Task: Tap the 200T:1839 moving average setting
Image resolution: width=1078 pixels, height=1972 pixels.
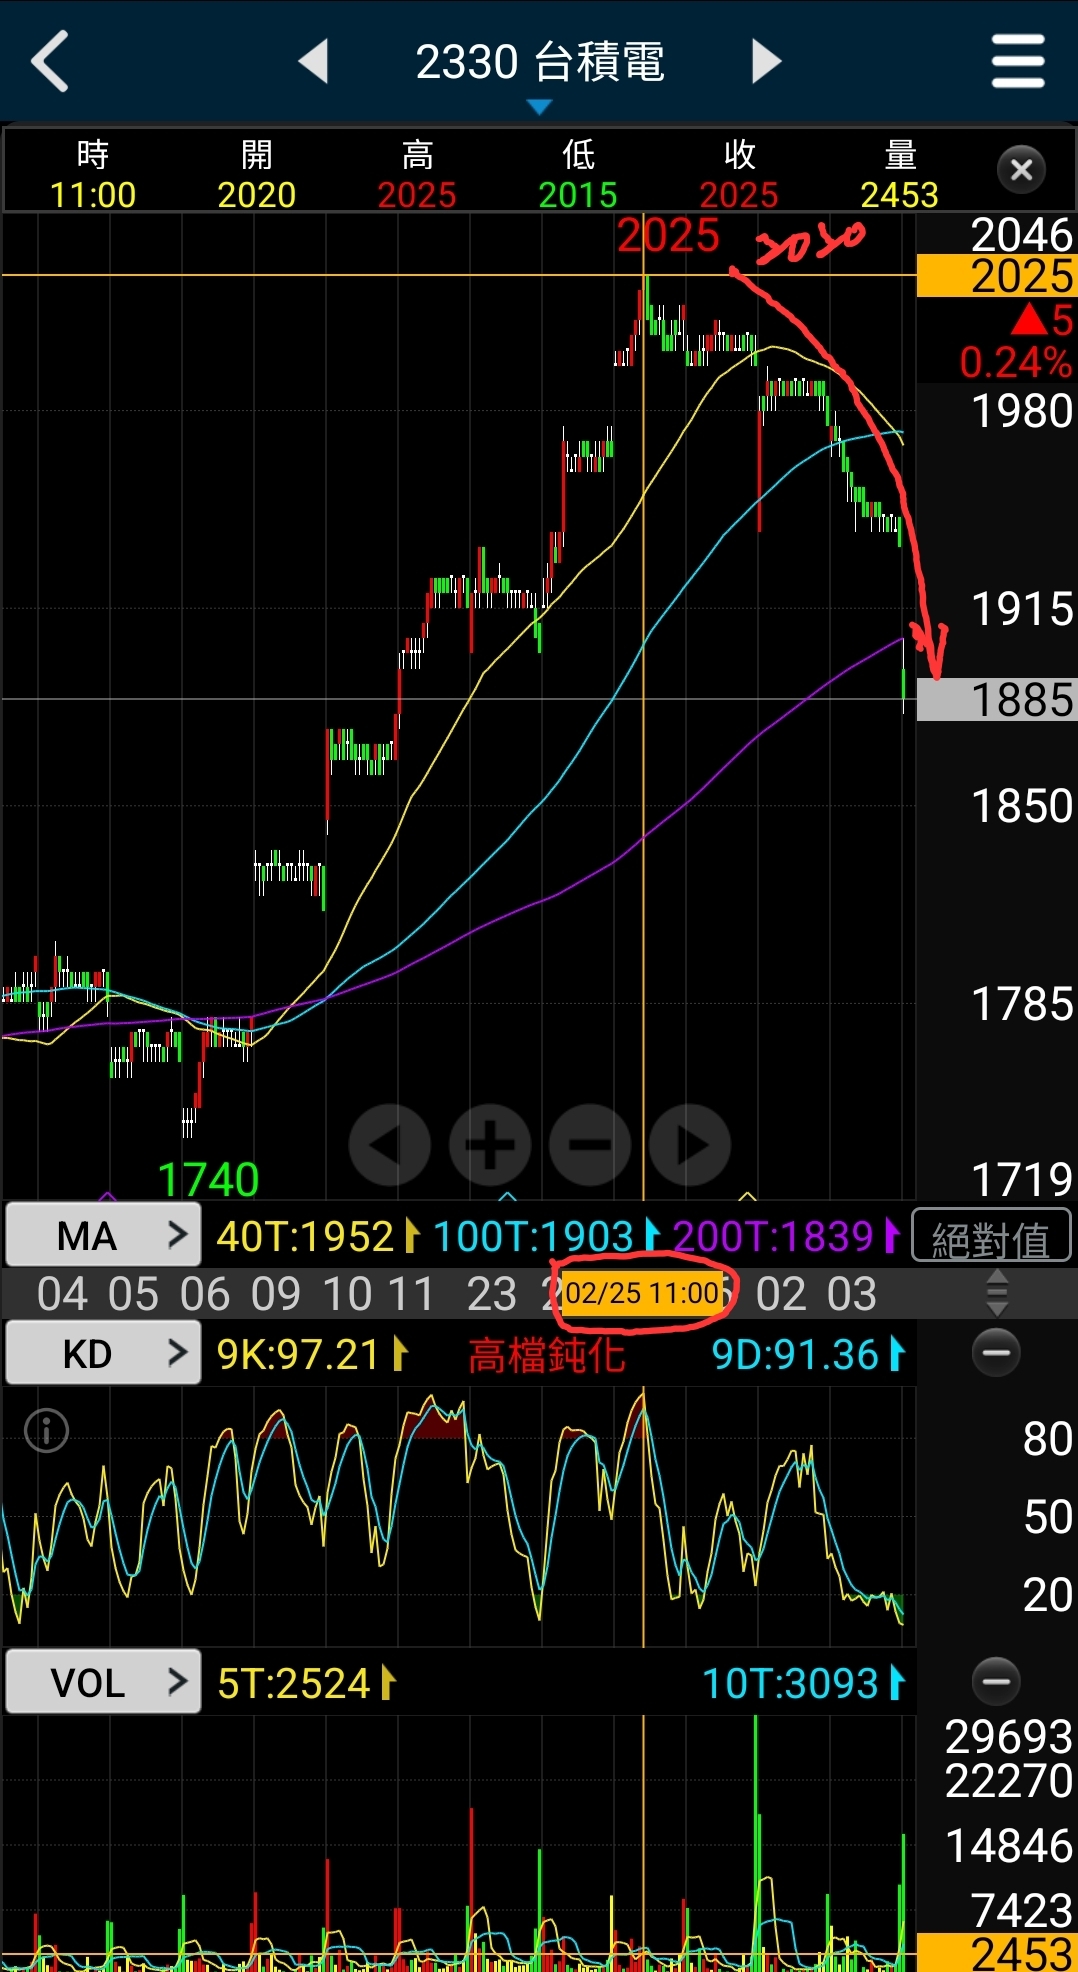Action: (784, 1237)
